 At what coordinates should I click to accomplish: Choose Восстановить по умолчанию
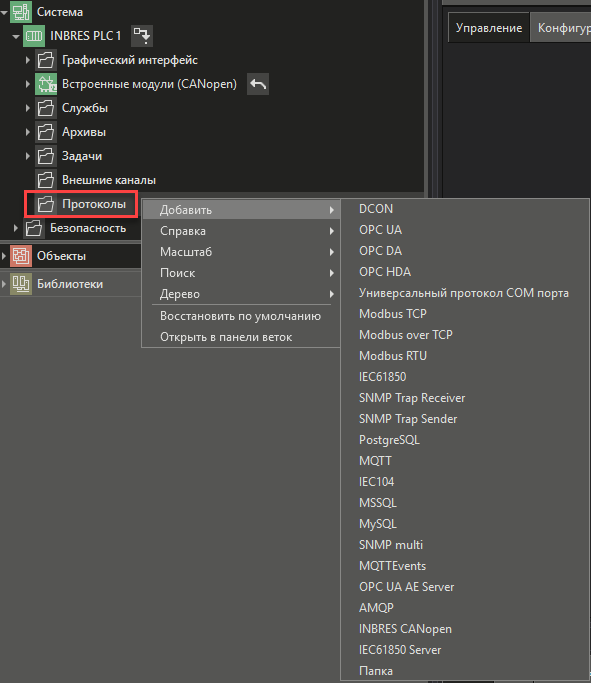[x=241, y=316]
